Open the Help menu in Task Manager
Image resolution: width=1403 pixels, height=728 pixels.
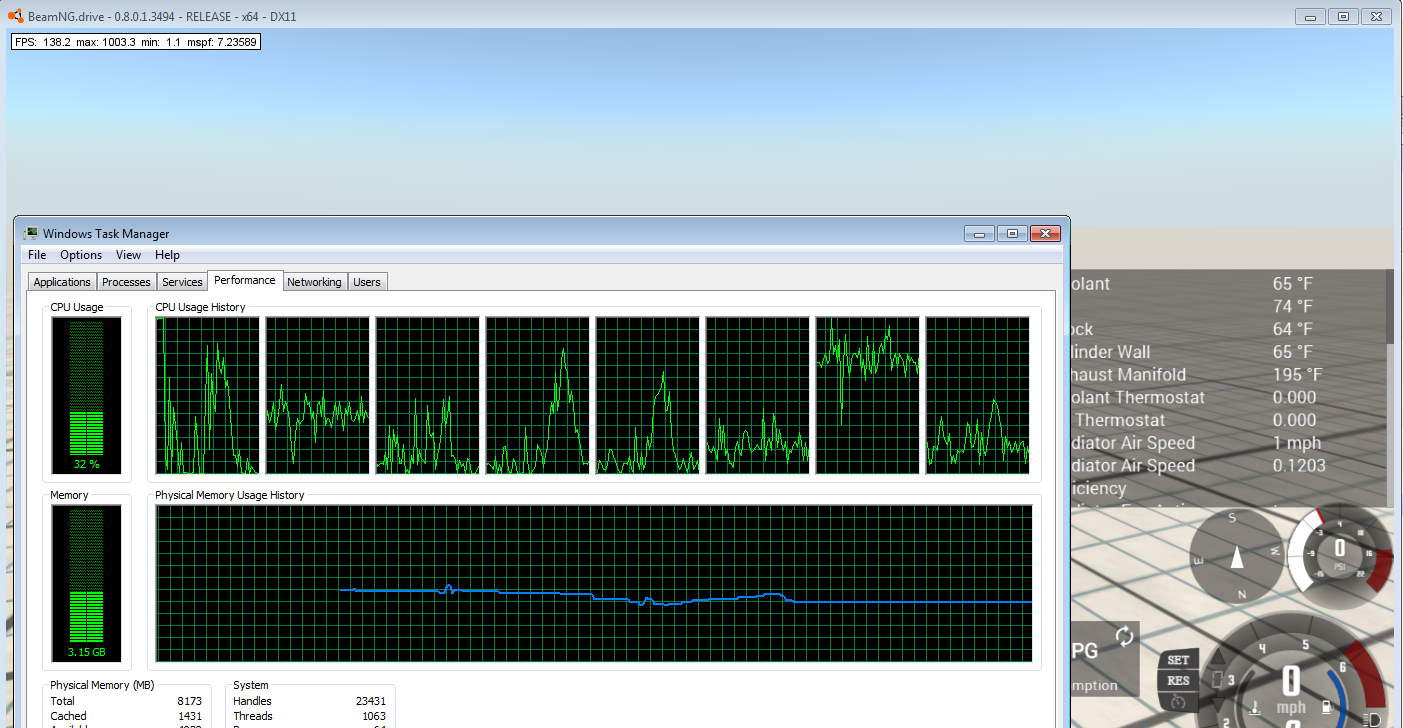click(x=167, y=255)
